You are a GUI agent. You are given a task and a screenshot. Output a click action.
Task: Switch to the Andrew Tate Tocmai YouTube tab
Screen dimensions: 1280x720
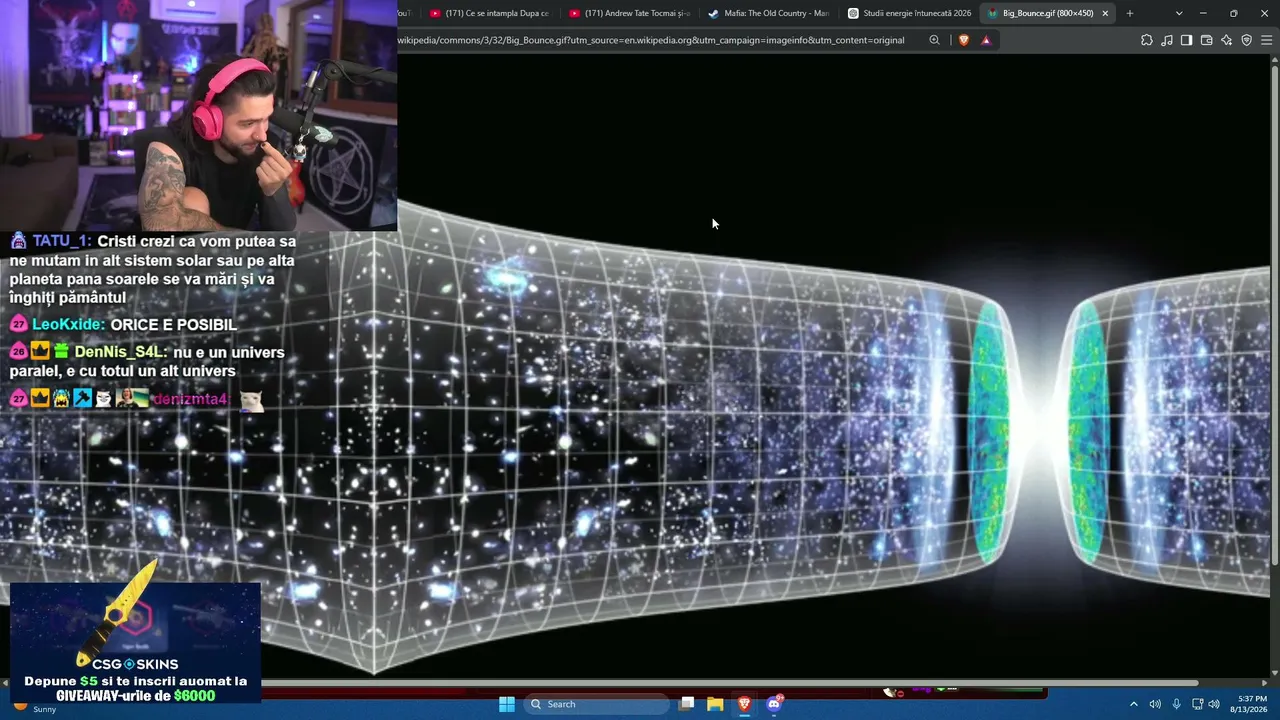click(x=629, y=13)
